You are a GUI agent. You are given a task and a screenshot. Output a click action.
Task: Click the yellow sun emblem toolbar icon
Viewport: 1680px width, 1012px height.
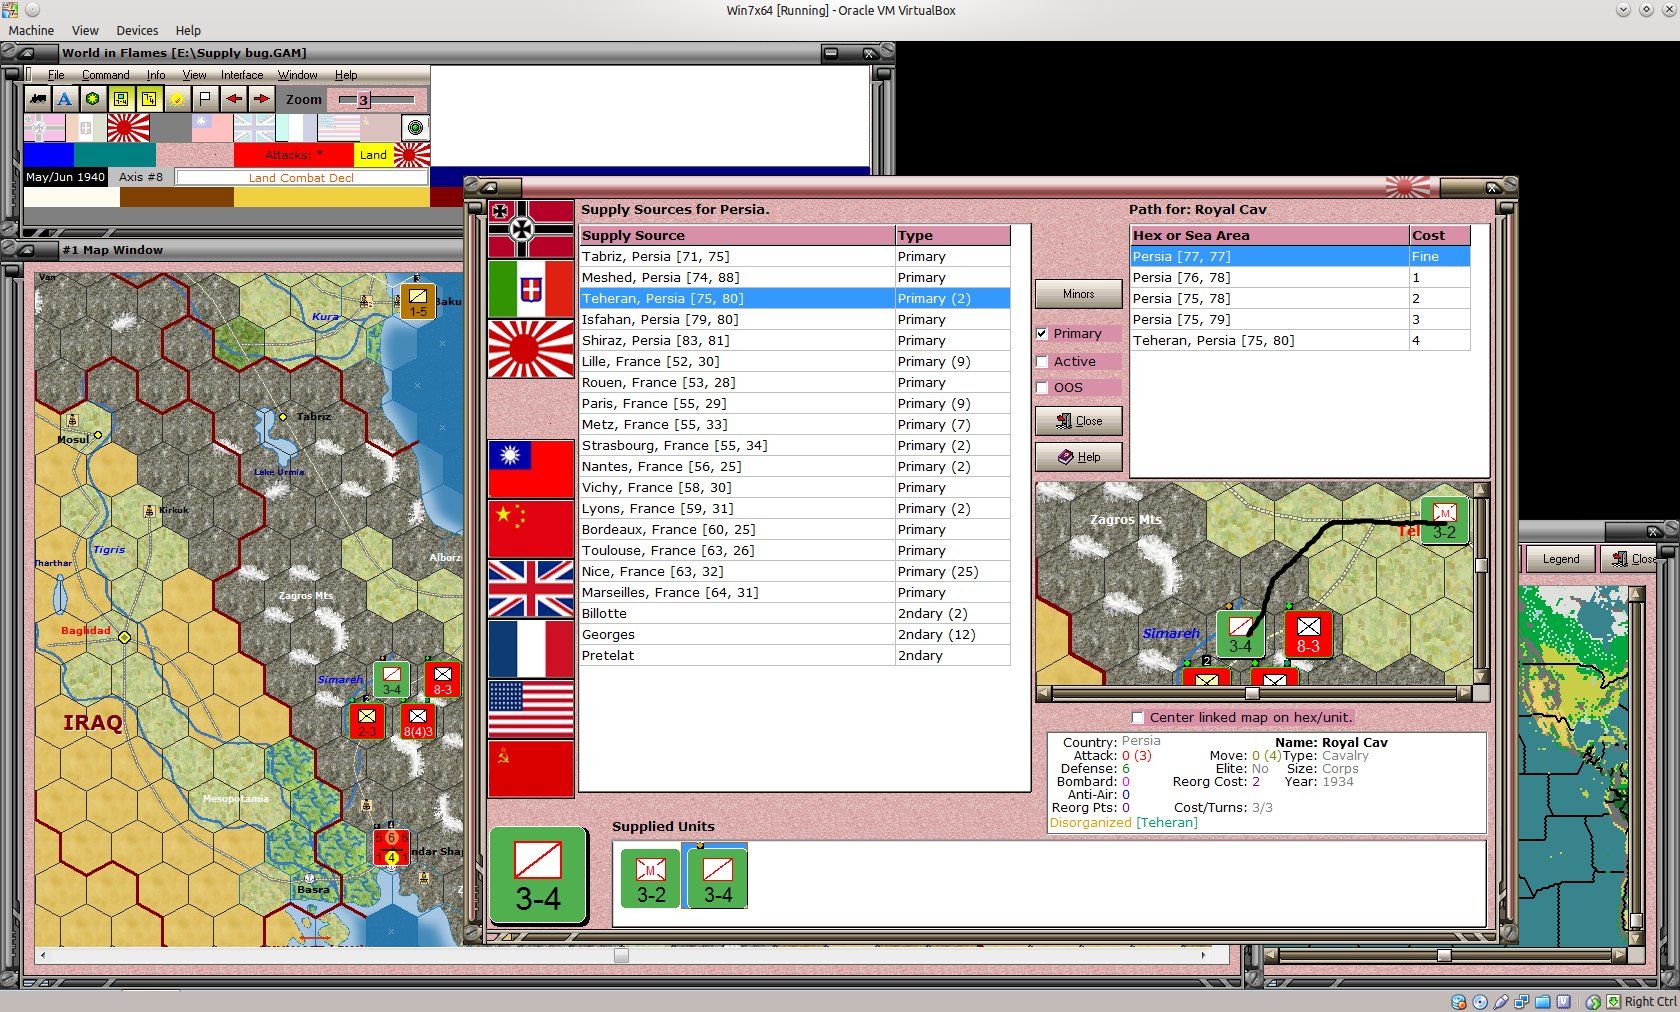point(176,99)
